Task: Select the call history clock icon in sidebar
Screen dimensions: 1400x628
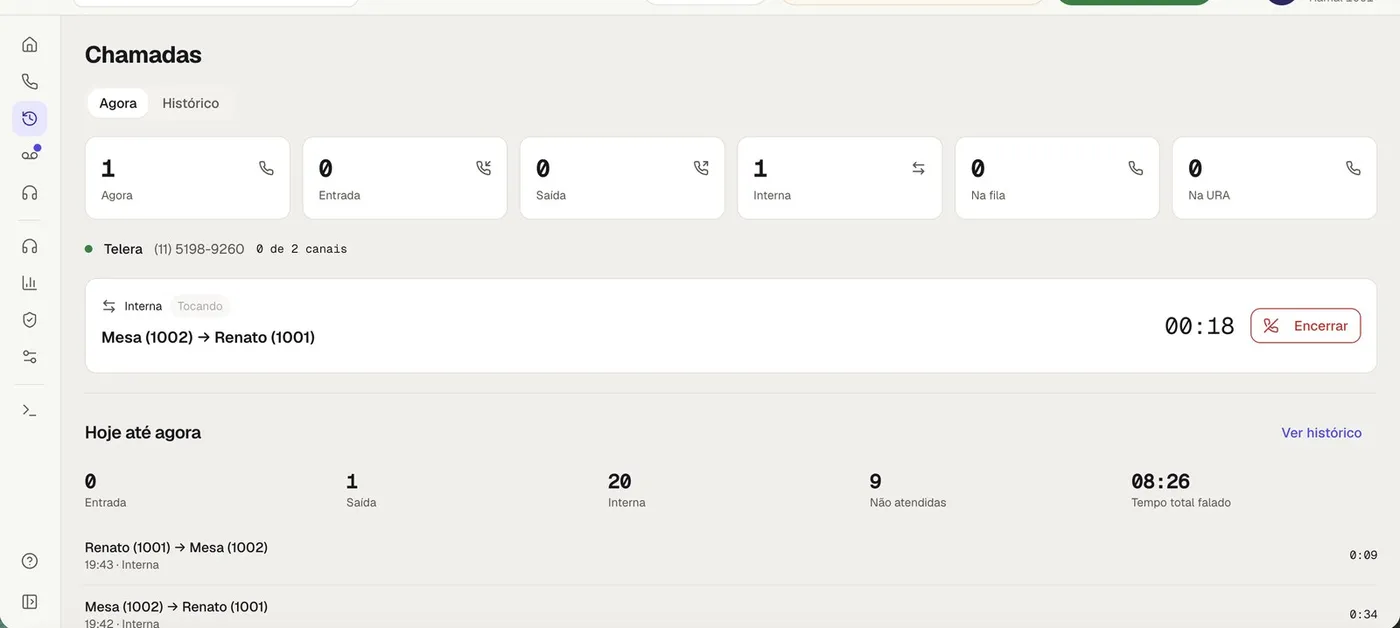Action: pyautogui.click(x=30, y=118)
